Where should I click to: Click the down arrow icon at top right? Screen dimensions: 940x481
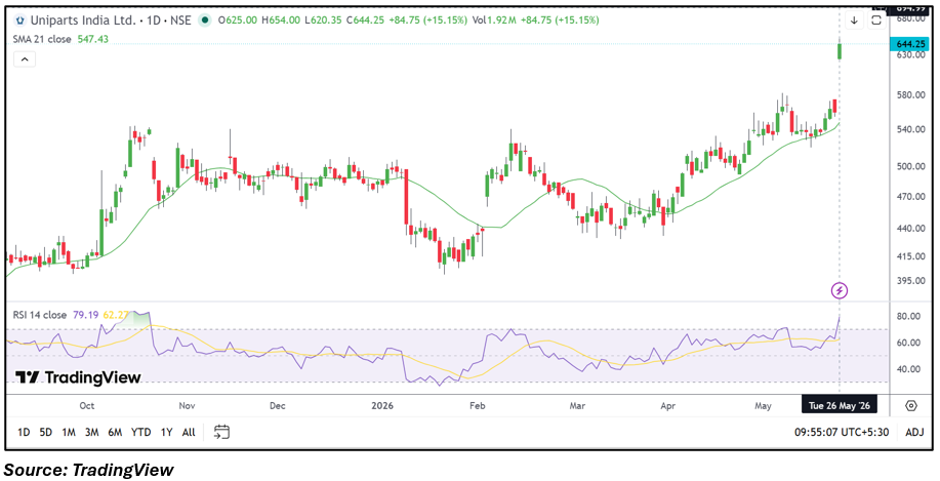tap(854, 20)
